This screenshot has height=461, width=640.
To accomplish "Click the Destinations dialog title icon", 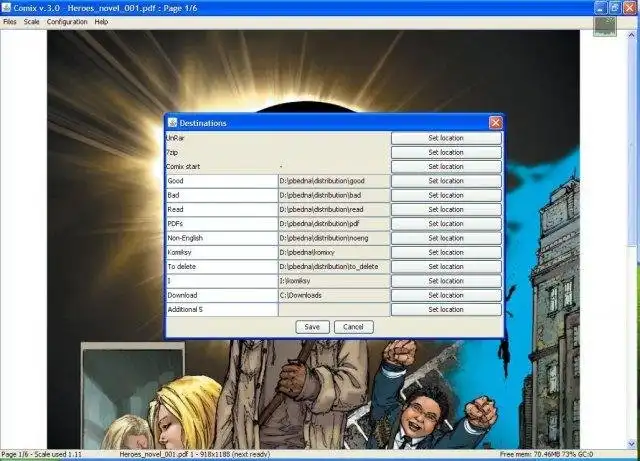I will coord(172,122).
